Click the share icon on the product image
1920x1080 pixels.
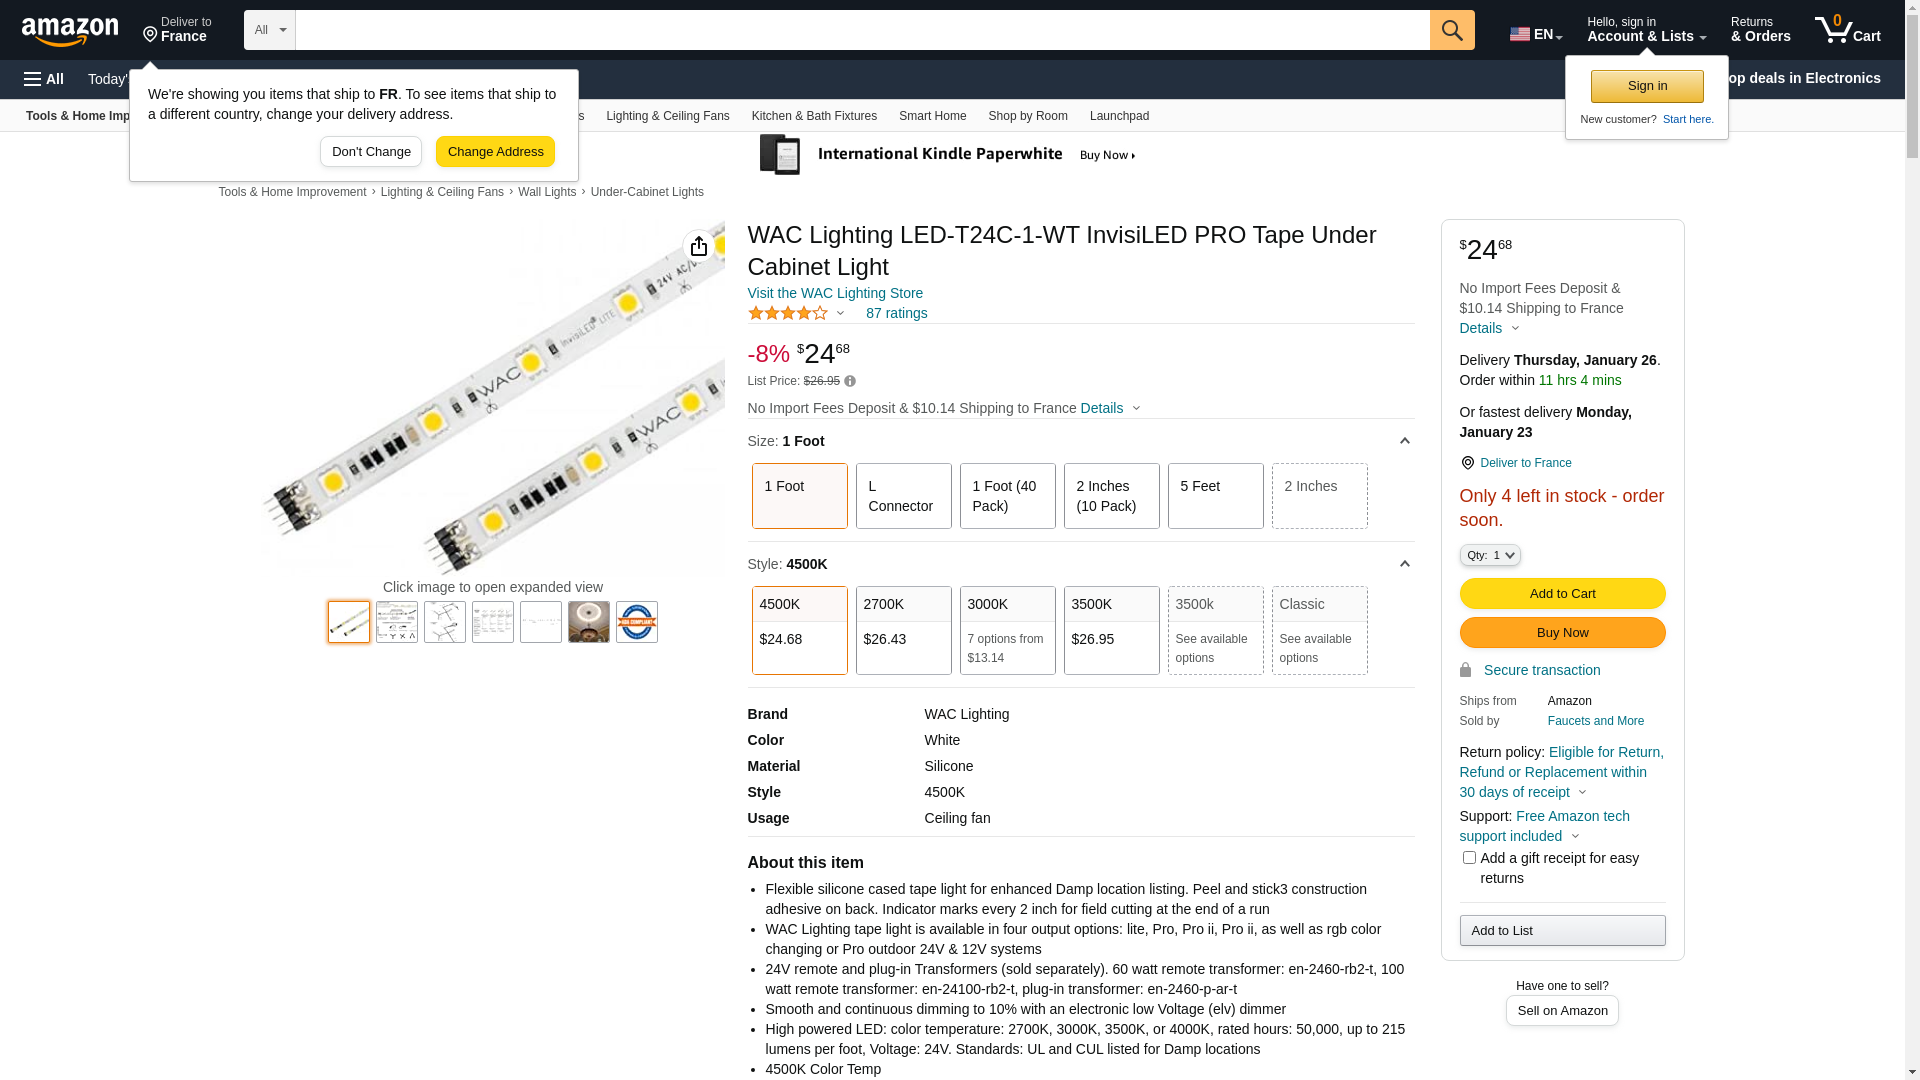tap(698, 246)
